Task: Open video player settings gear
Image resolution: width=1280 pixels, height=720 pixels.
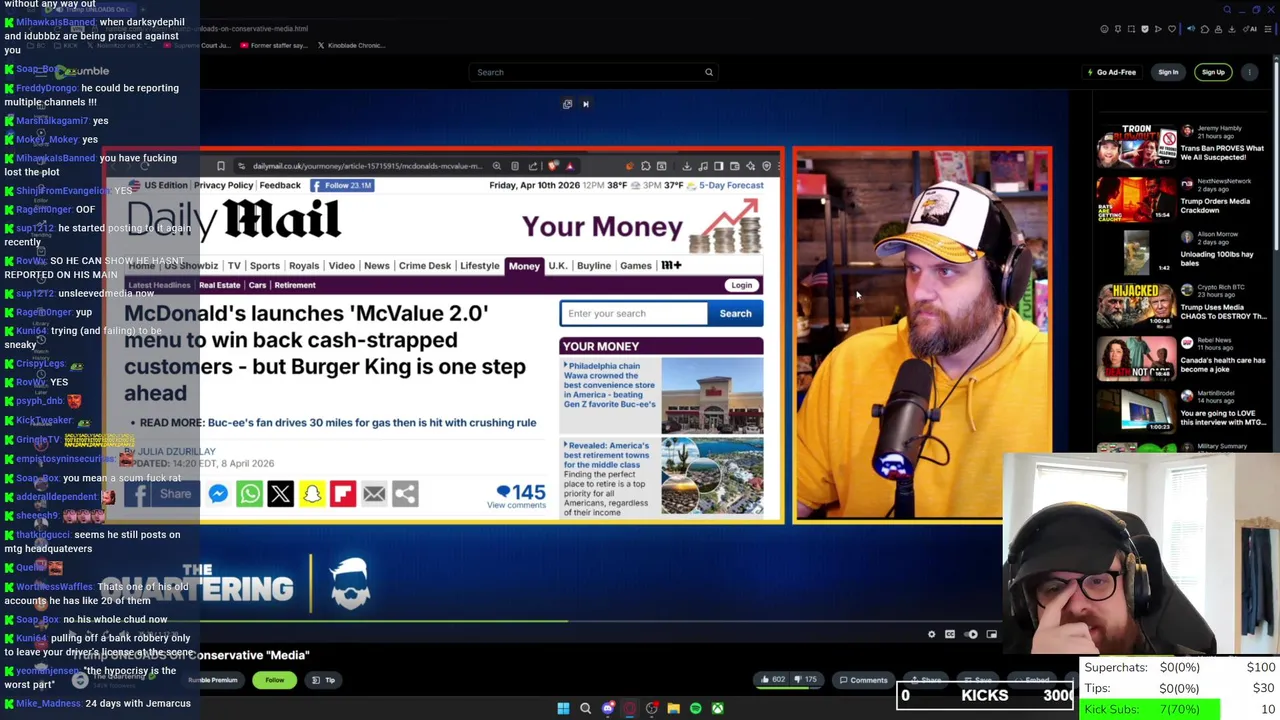Action: (x=931, y=634)
